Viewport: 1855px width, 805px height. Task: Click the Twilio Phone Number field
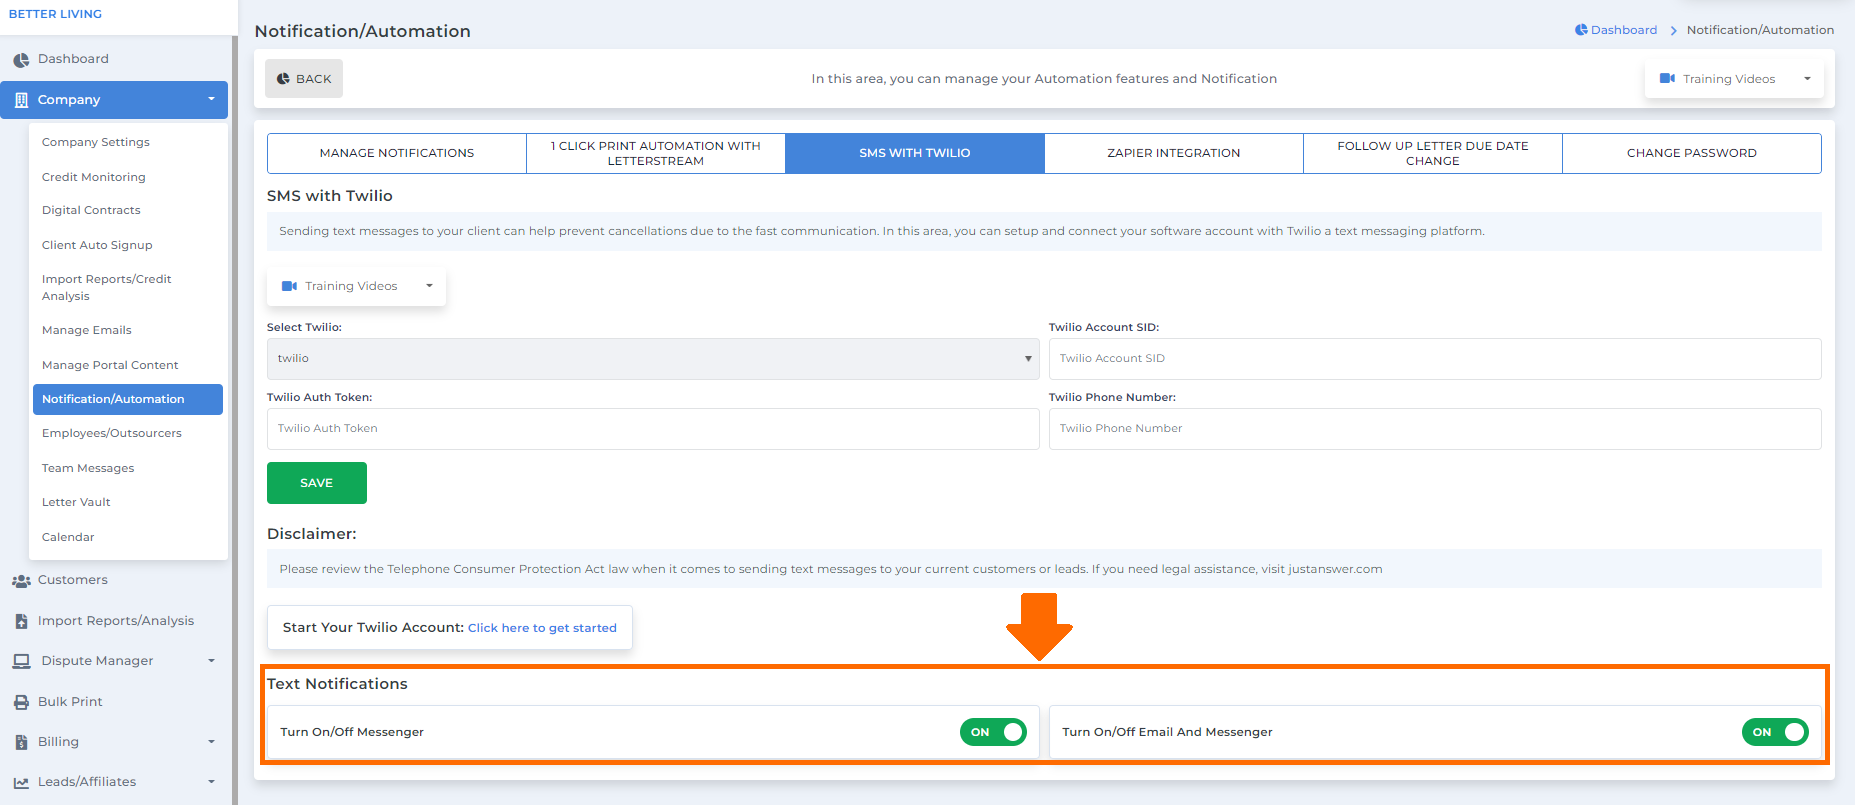coord(1435,429)
